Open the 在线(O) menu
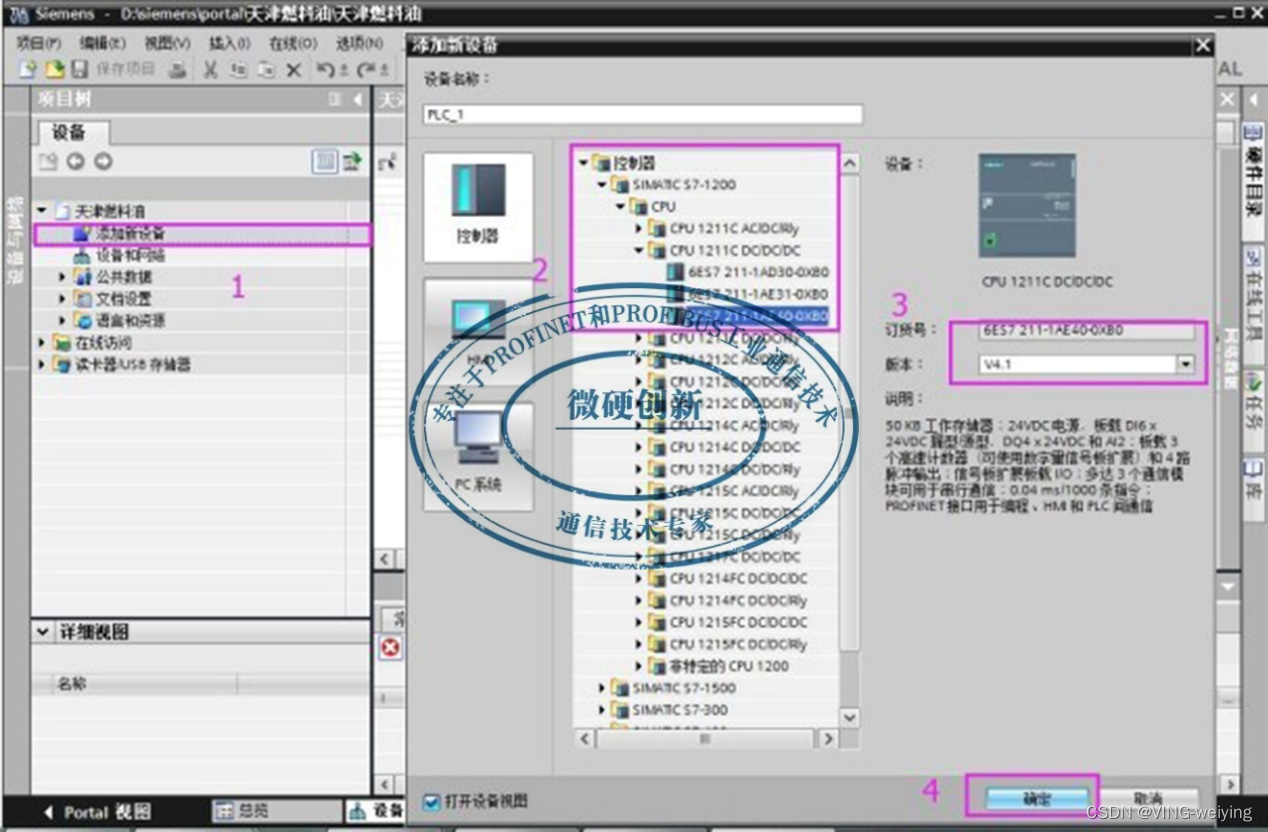This screenshot has height=832, width=1268. tap(293, 43)
